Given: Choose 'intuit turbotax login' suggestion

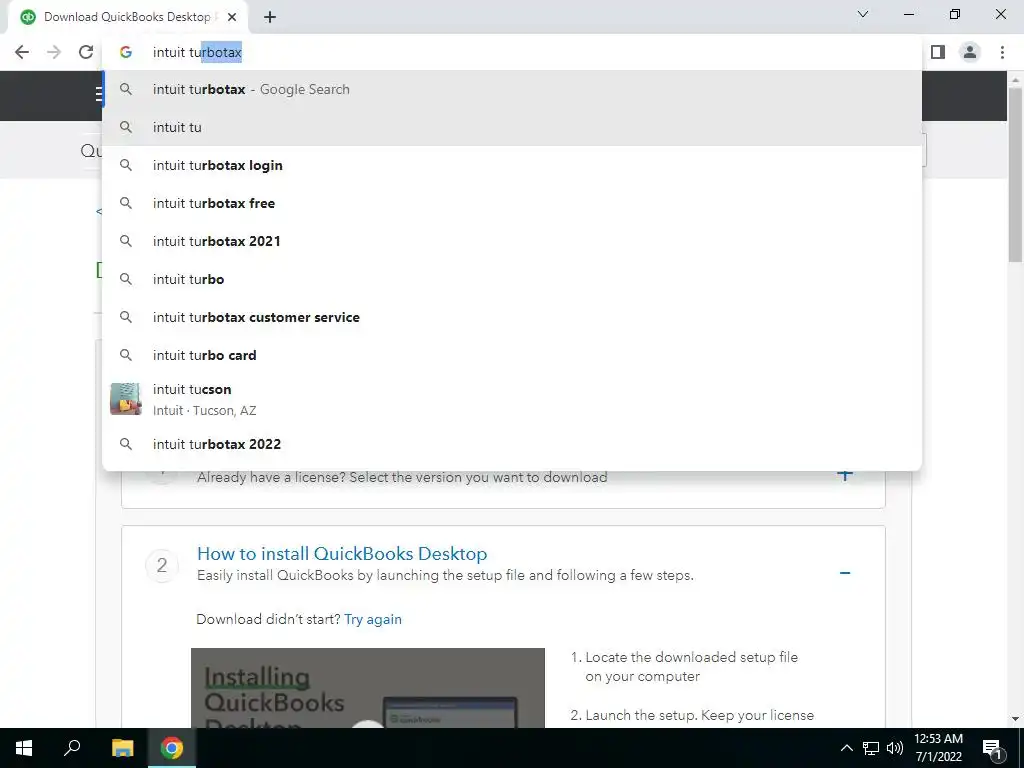Looking at the screenshot, I should (512, 165).
